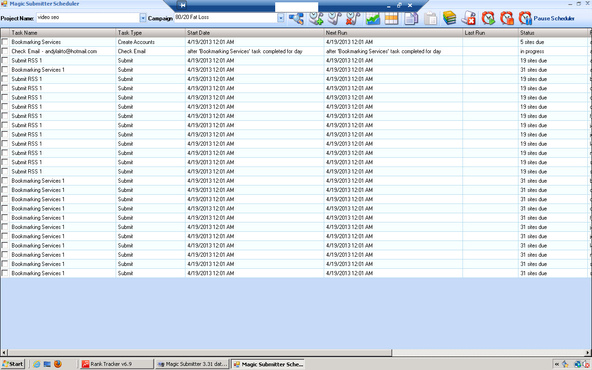Click the horizontal scrollbar thumb
This screenshot has width=592, height=370.
199,353
